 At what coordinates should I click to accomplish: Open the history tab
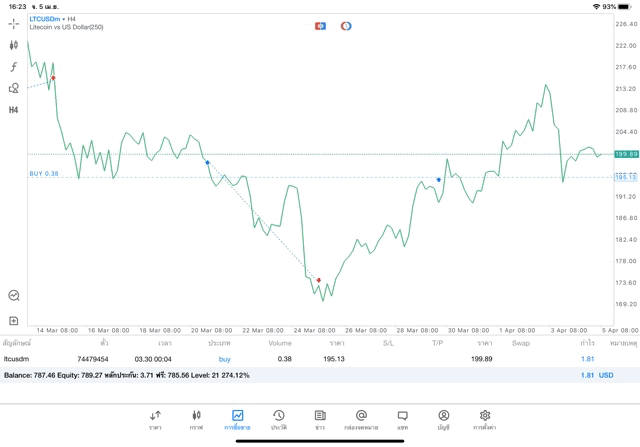pos(279,420)
